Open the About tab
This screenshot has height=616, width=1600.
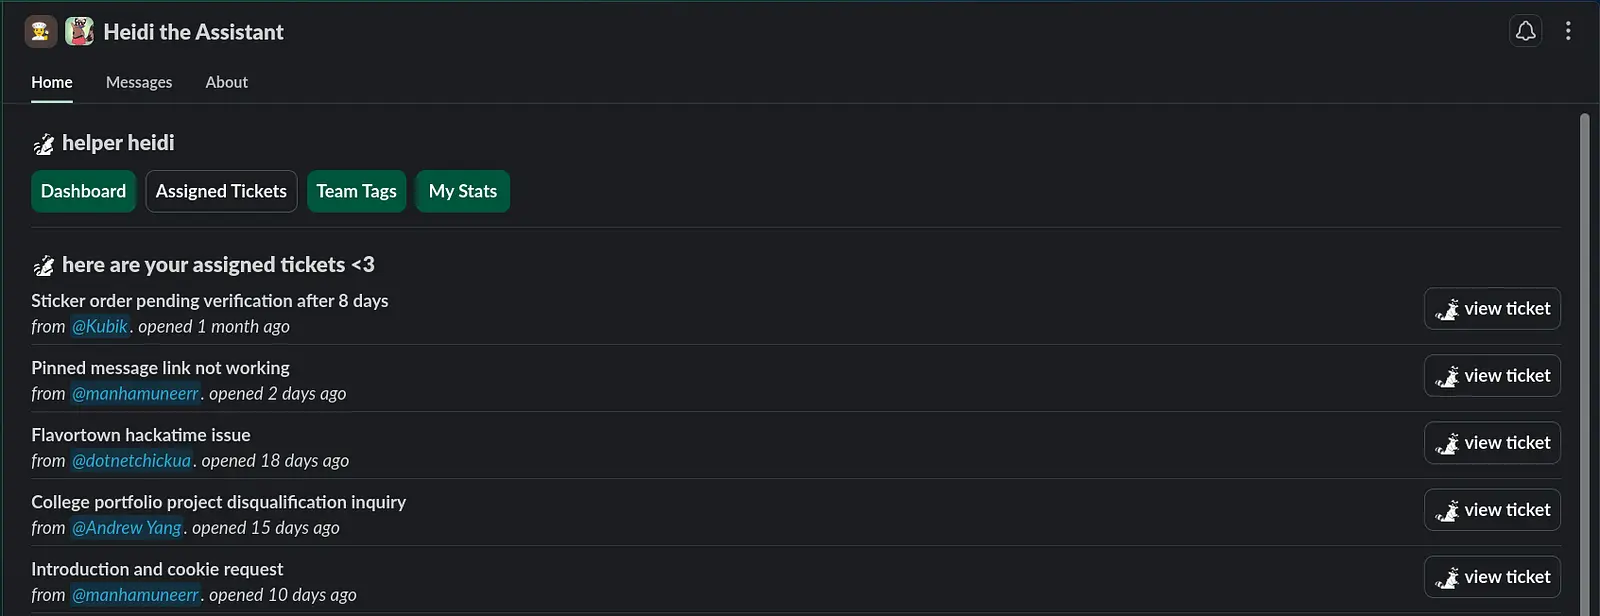tap(226, 82)
